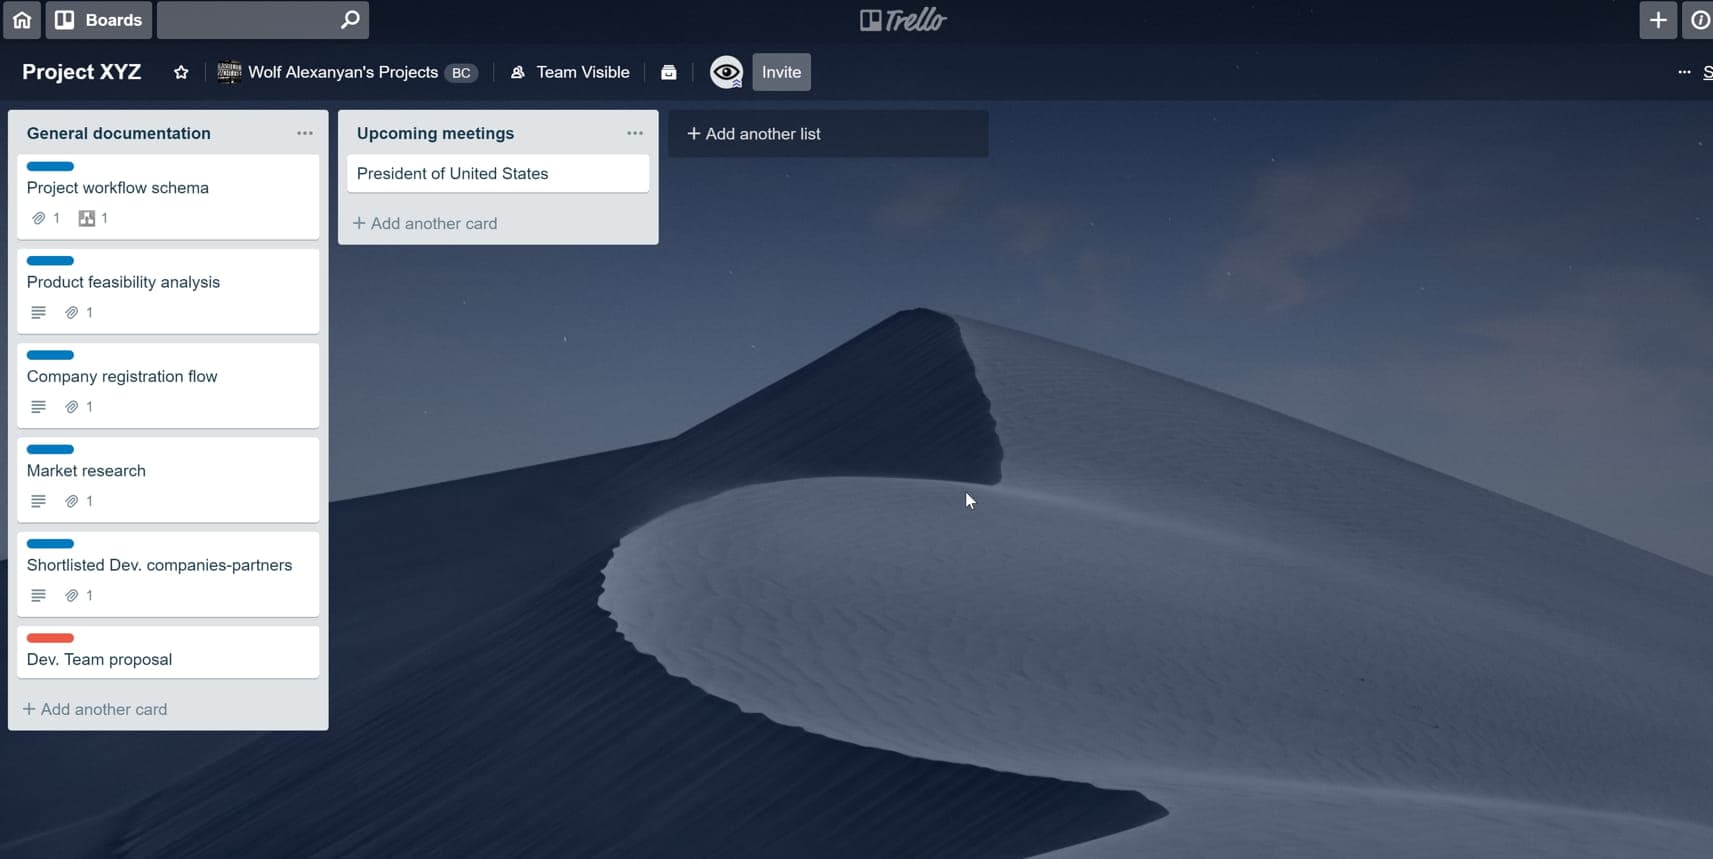Open the President of United States card
Screen dimensions: 1713x859
tap(498, 173)
